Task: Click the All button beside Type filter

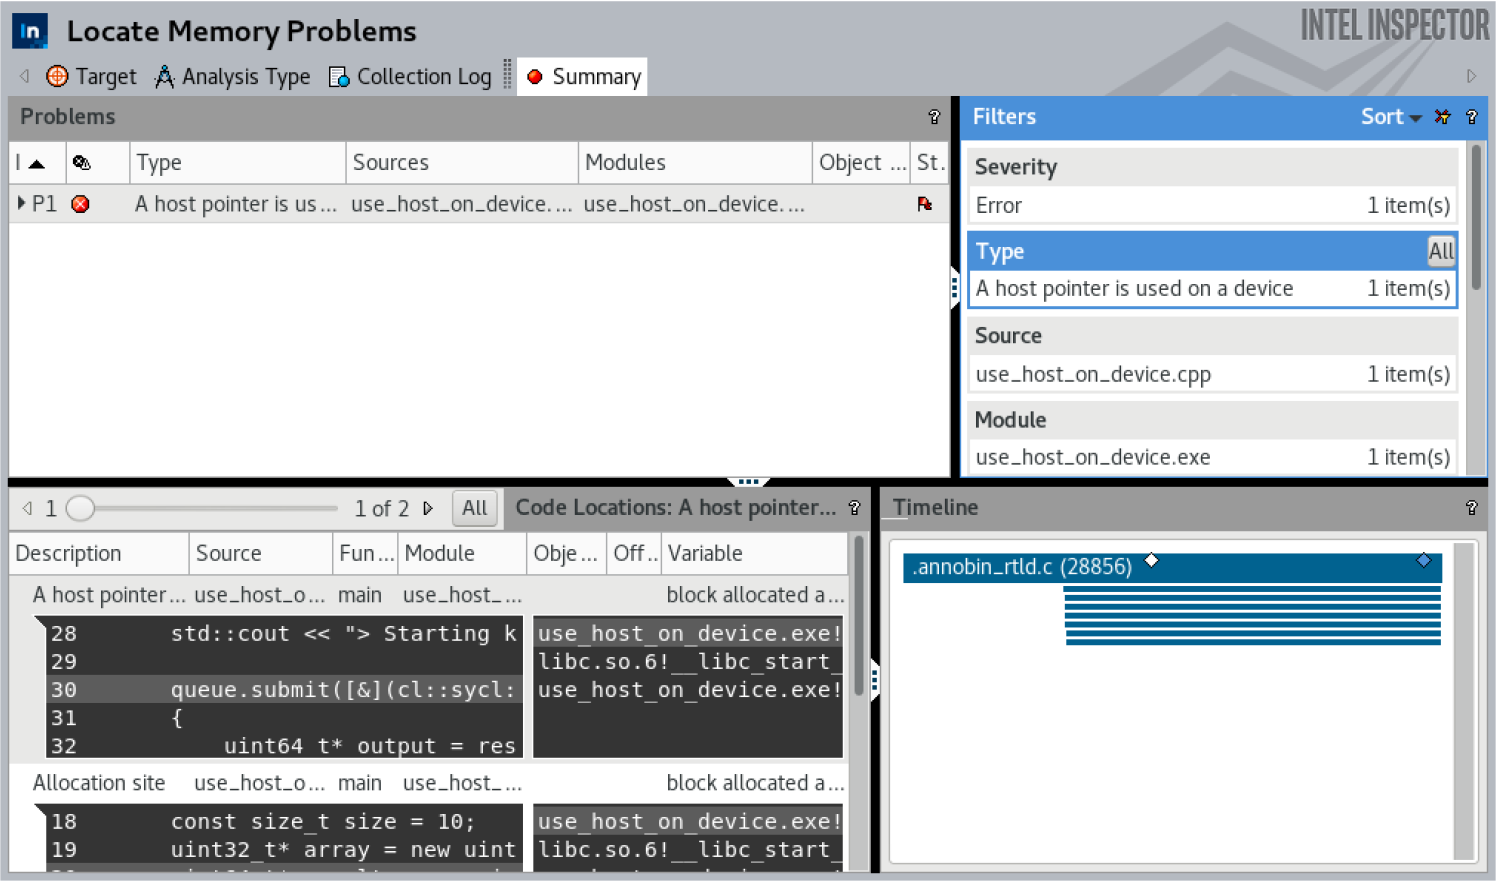Action: [x=1441, y=251]
